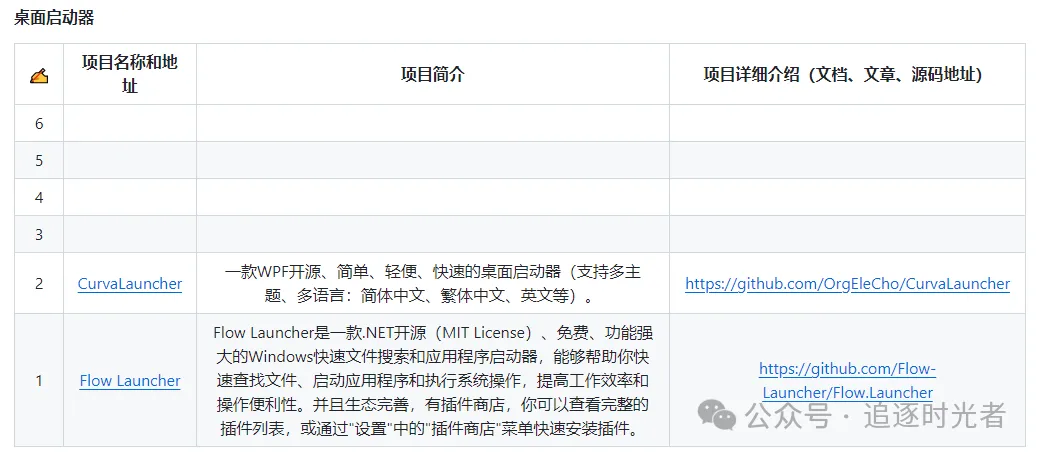Click row number 4 cell
This screenshot has width=1040, height=458.
39,198
